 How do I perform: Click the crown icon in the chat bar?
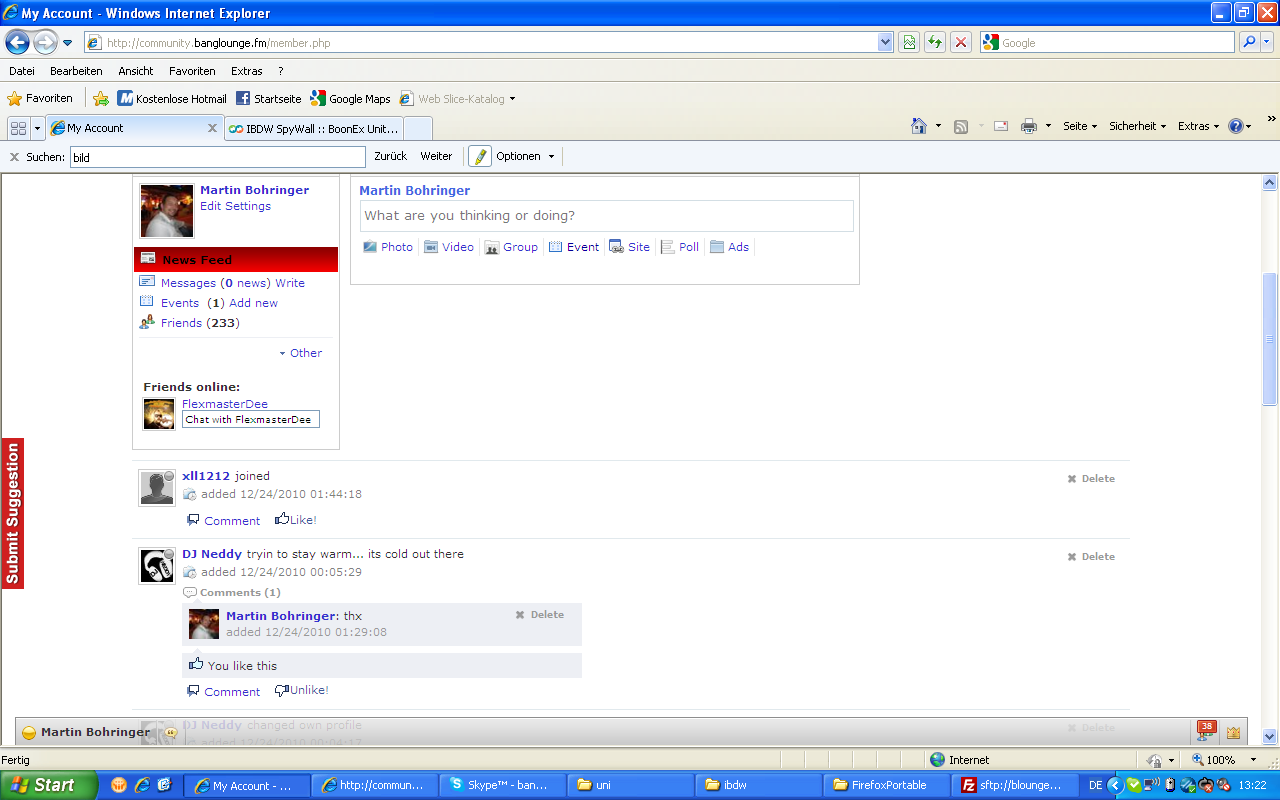(x=1233, y=733)
